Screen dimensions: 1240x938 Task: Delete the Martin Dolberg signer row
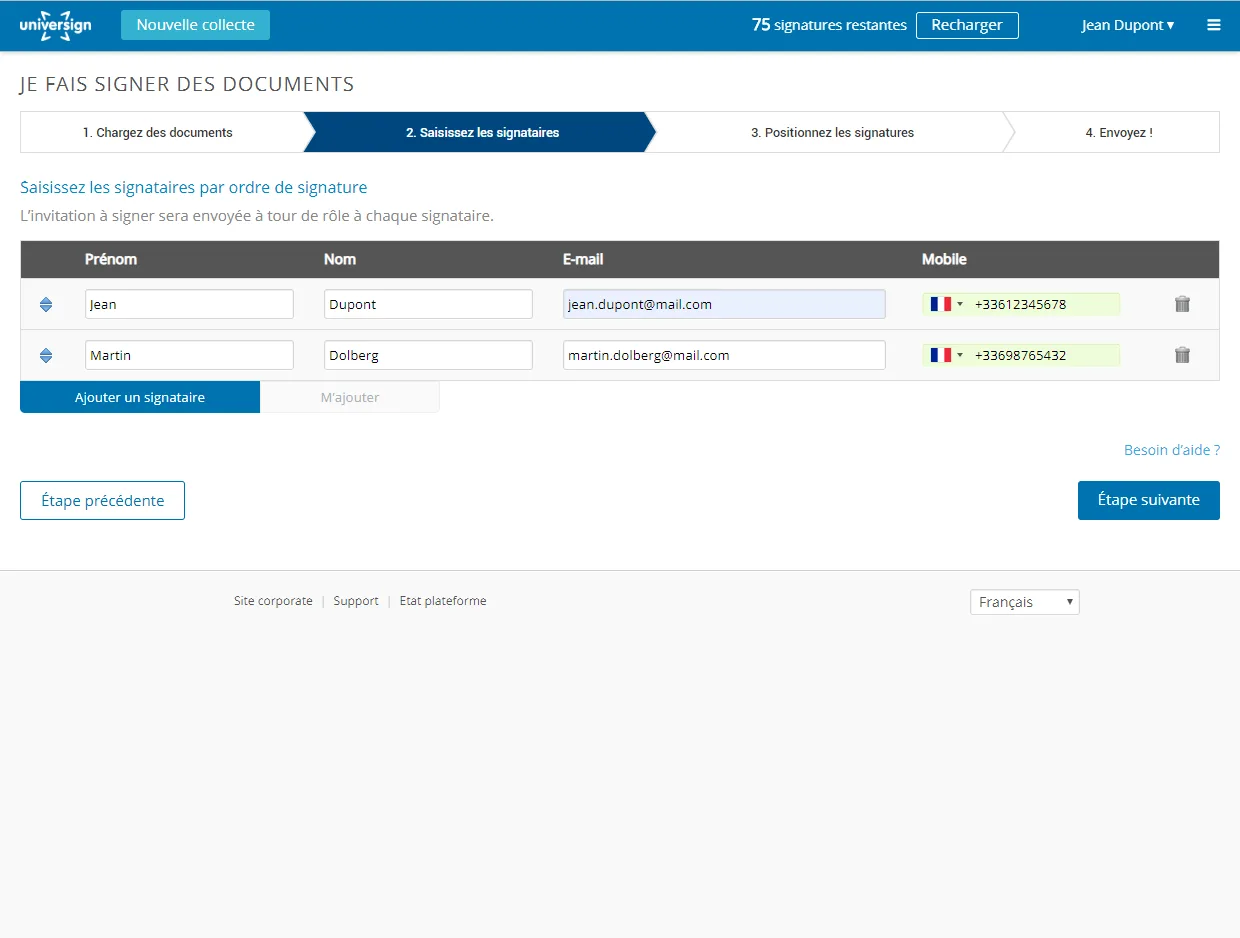point(1182,355)
